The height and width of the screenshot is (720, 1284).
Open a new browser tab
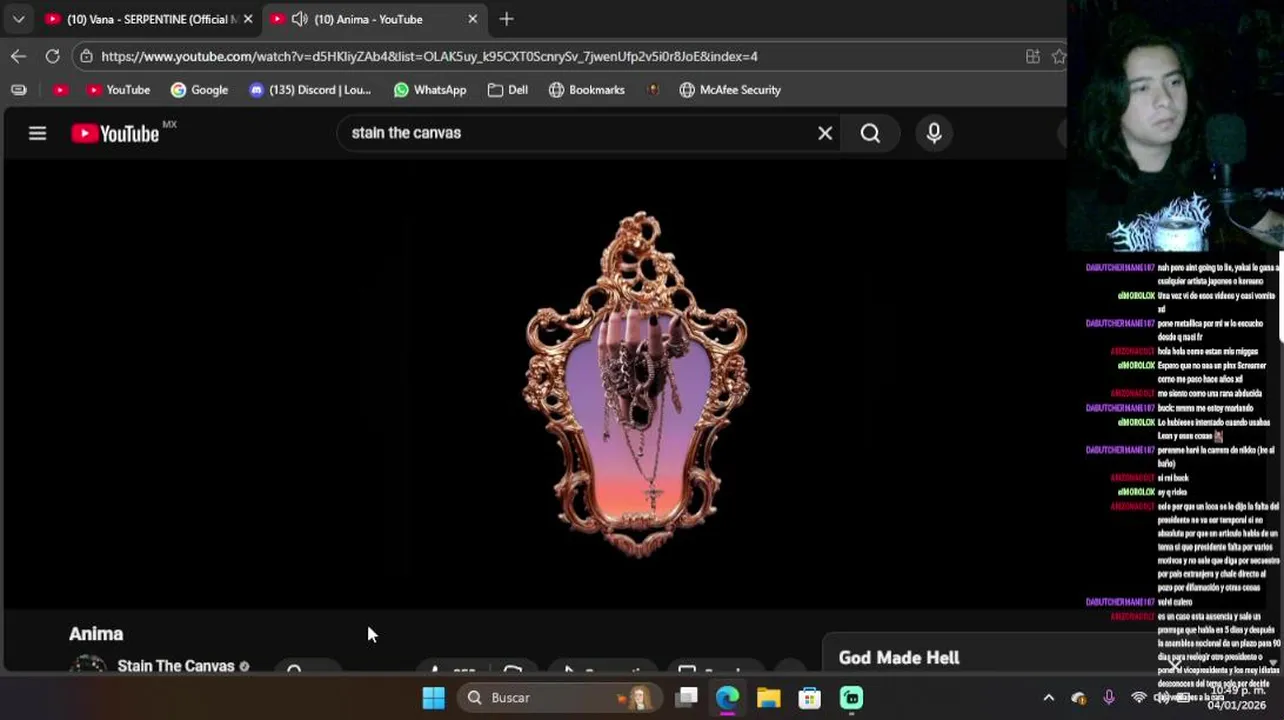point(506,19)
